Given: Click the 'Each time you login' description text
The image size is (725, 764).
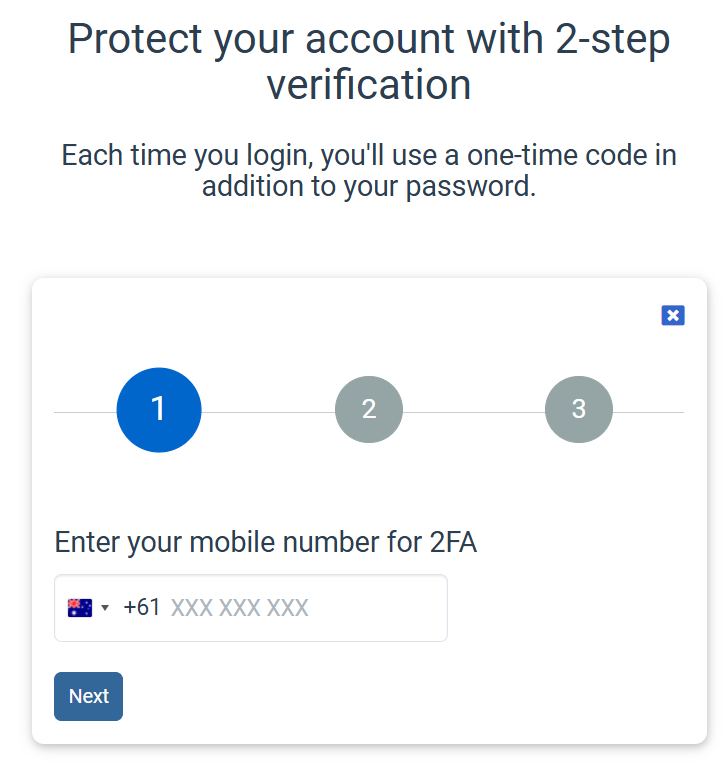Looking at the screenshot, I should click(x=369, y=171).
